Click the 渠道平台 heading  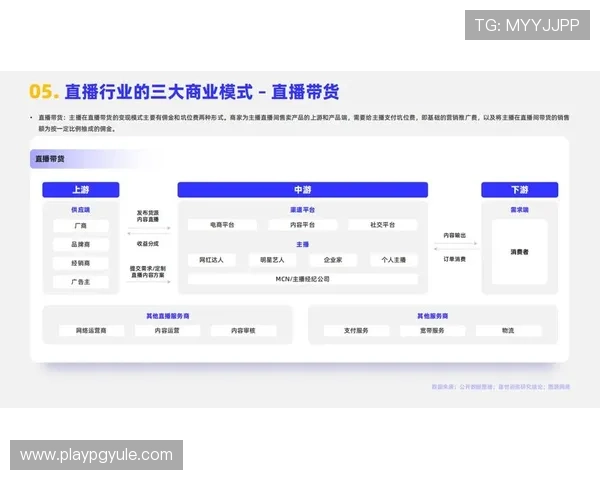click(302, 210)
